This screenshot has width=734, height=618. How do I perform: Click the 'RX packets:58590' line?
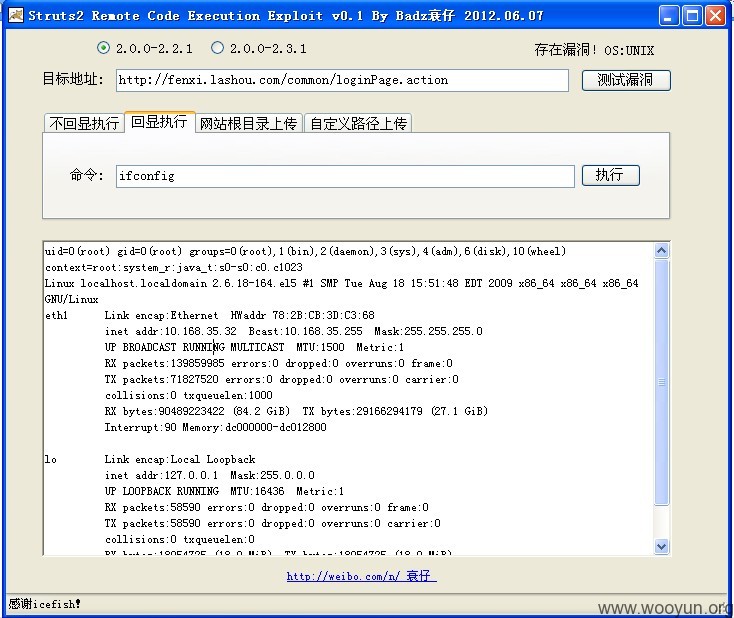(266, 507)
